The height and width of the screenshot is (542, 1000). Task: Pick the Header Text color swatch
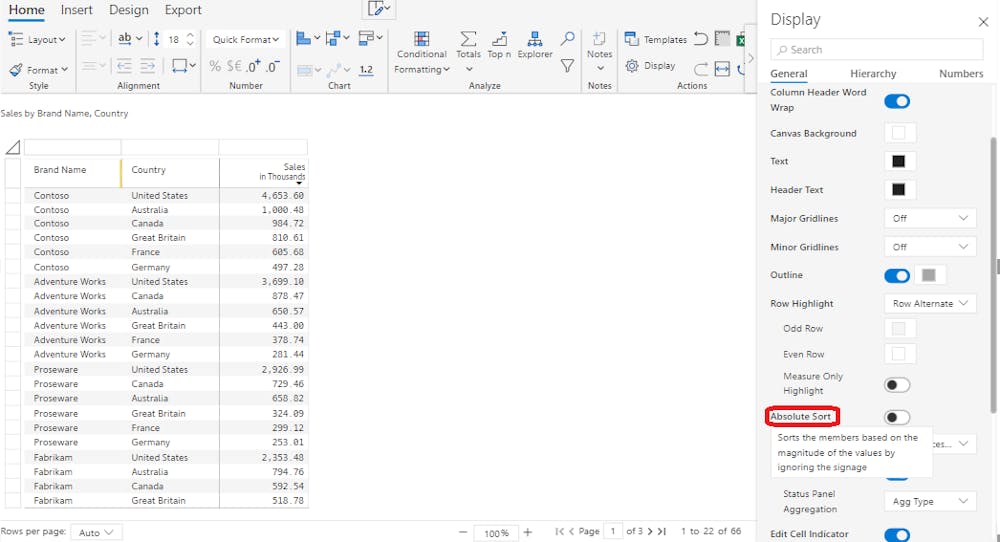click(899, 189)
